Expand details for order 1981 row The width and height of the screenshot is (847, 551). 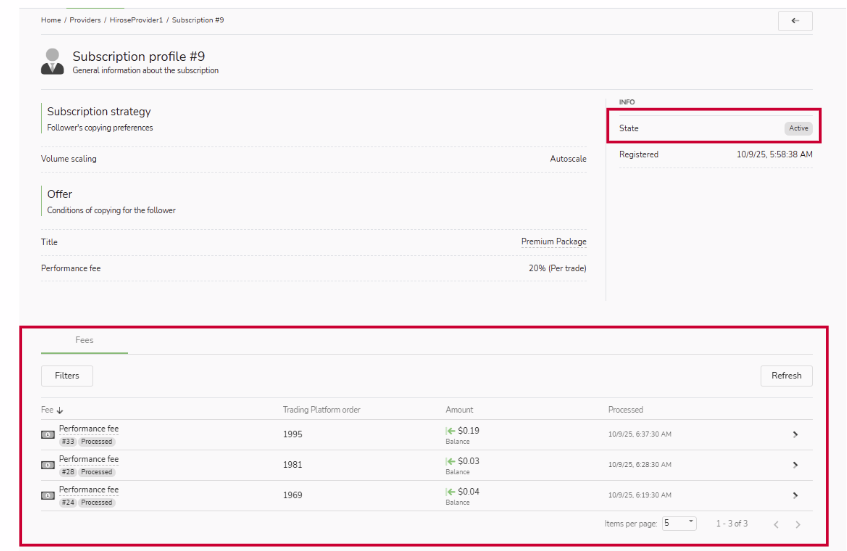point(795,465)
